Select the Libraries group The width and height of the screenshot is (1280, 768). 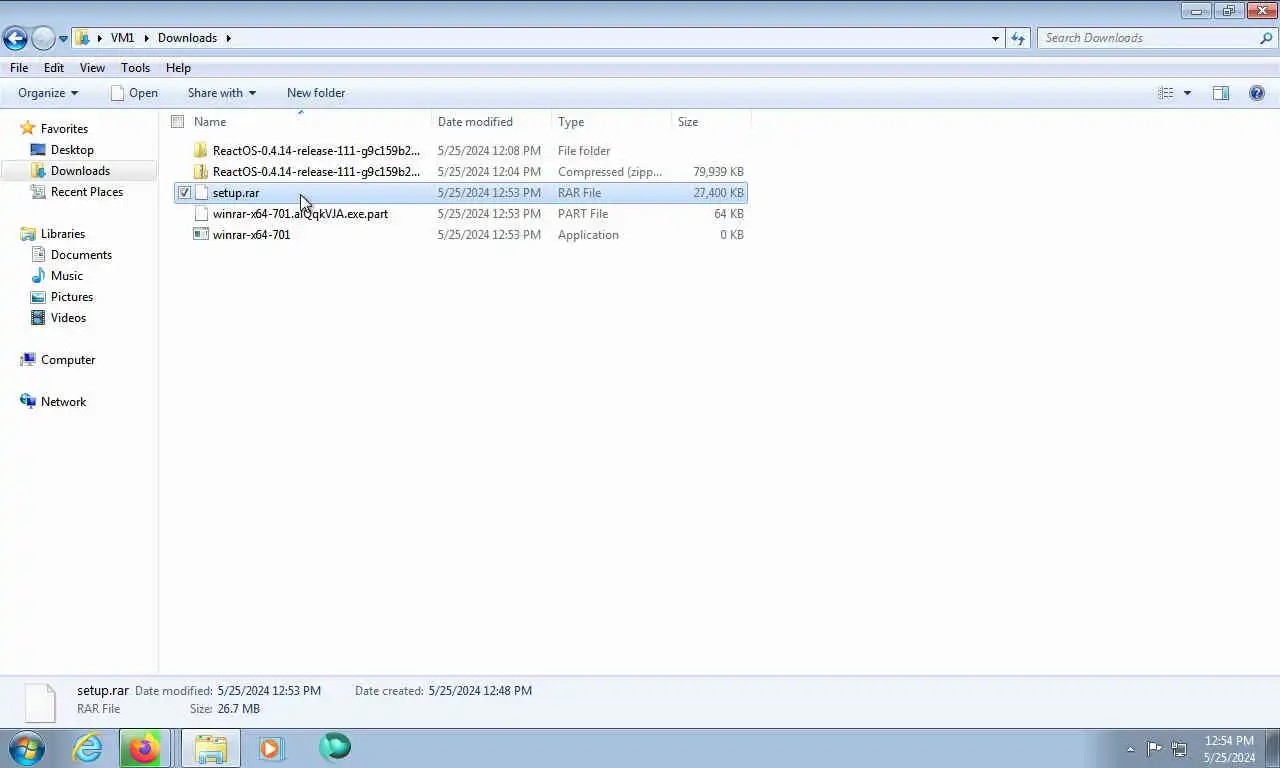52,234
